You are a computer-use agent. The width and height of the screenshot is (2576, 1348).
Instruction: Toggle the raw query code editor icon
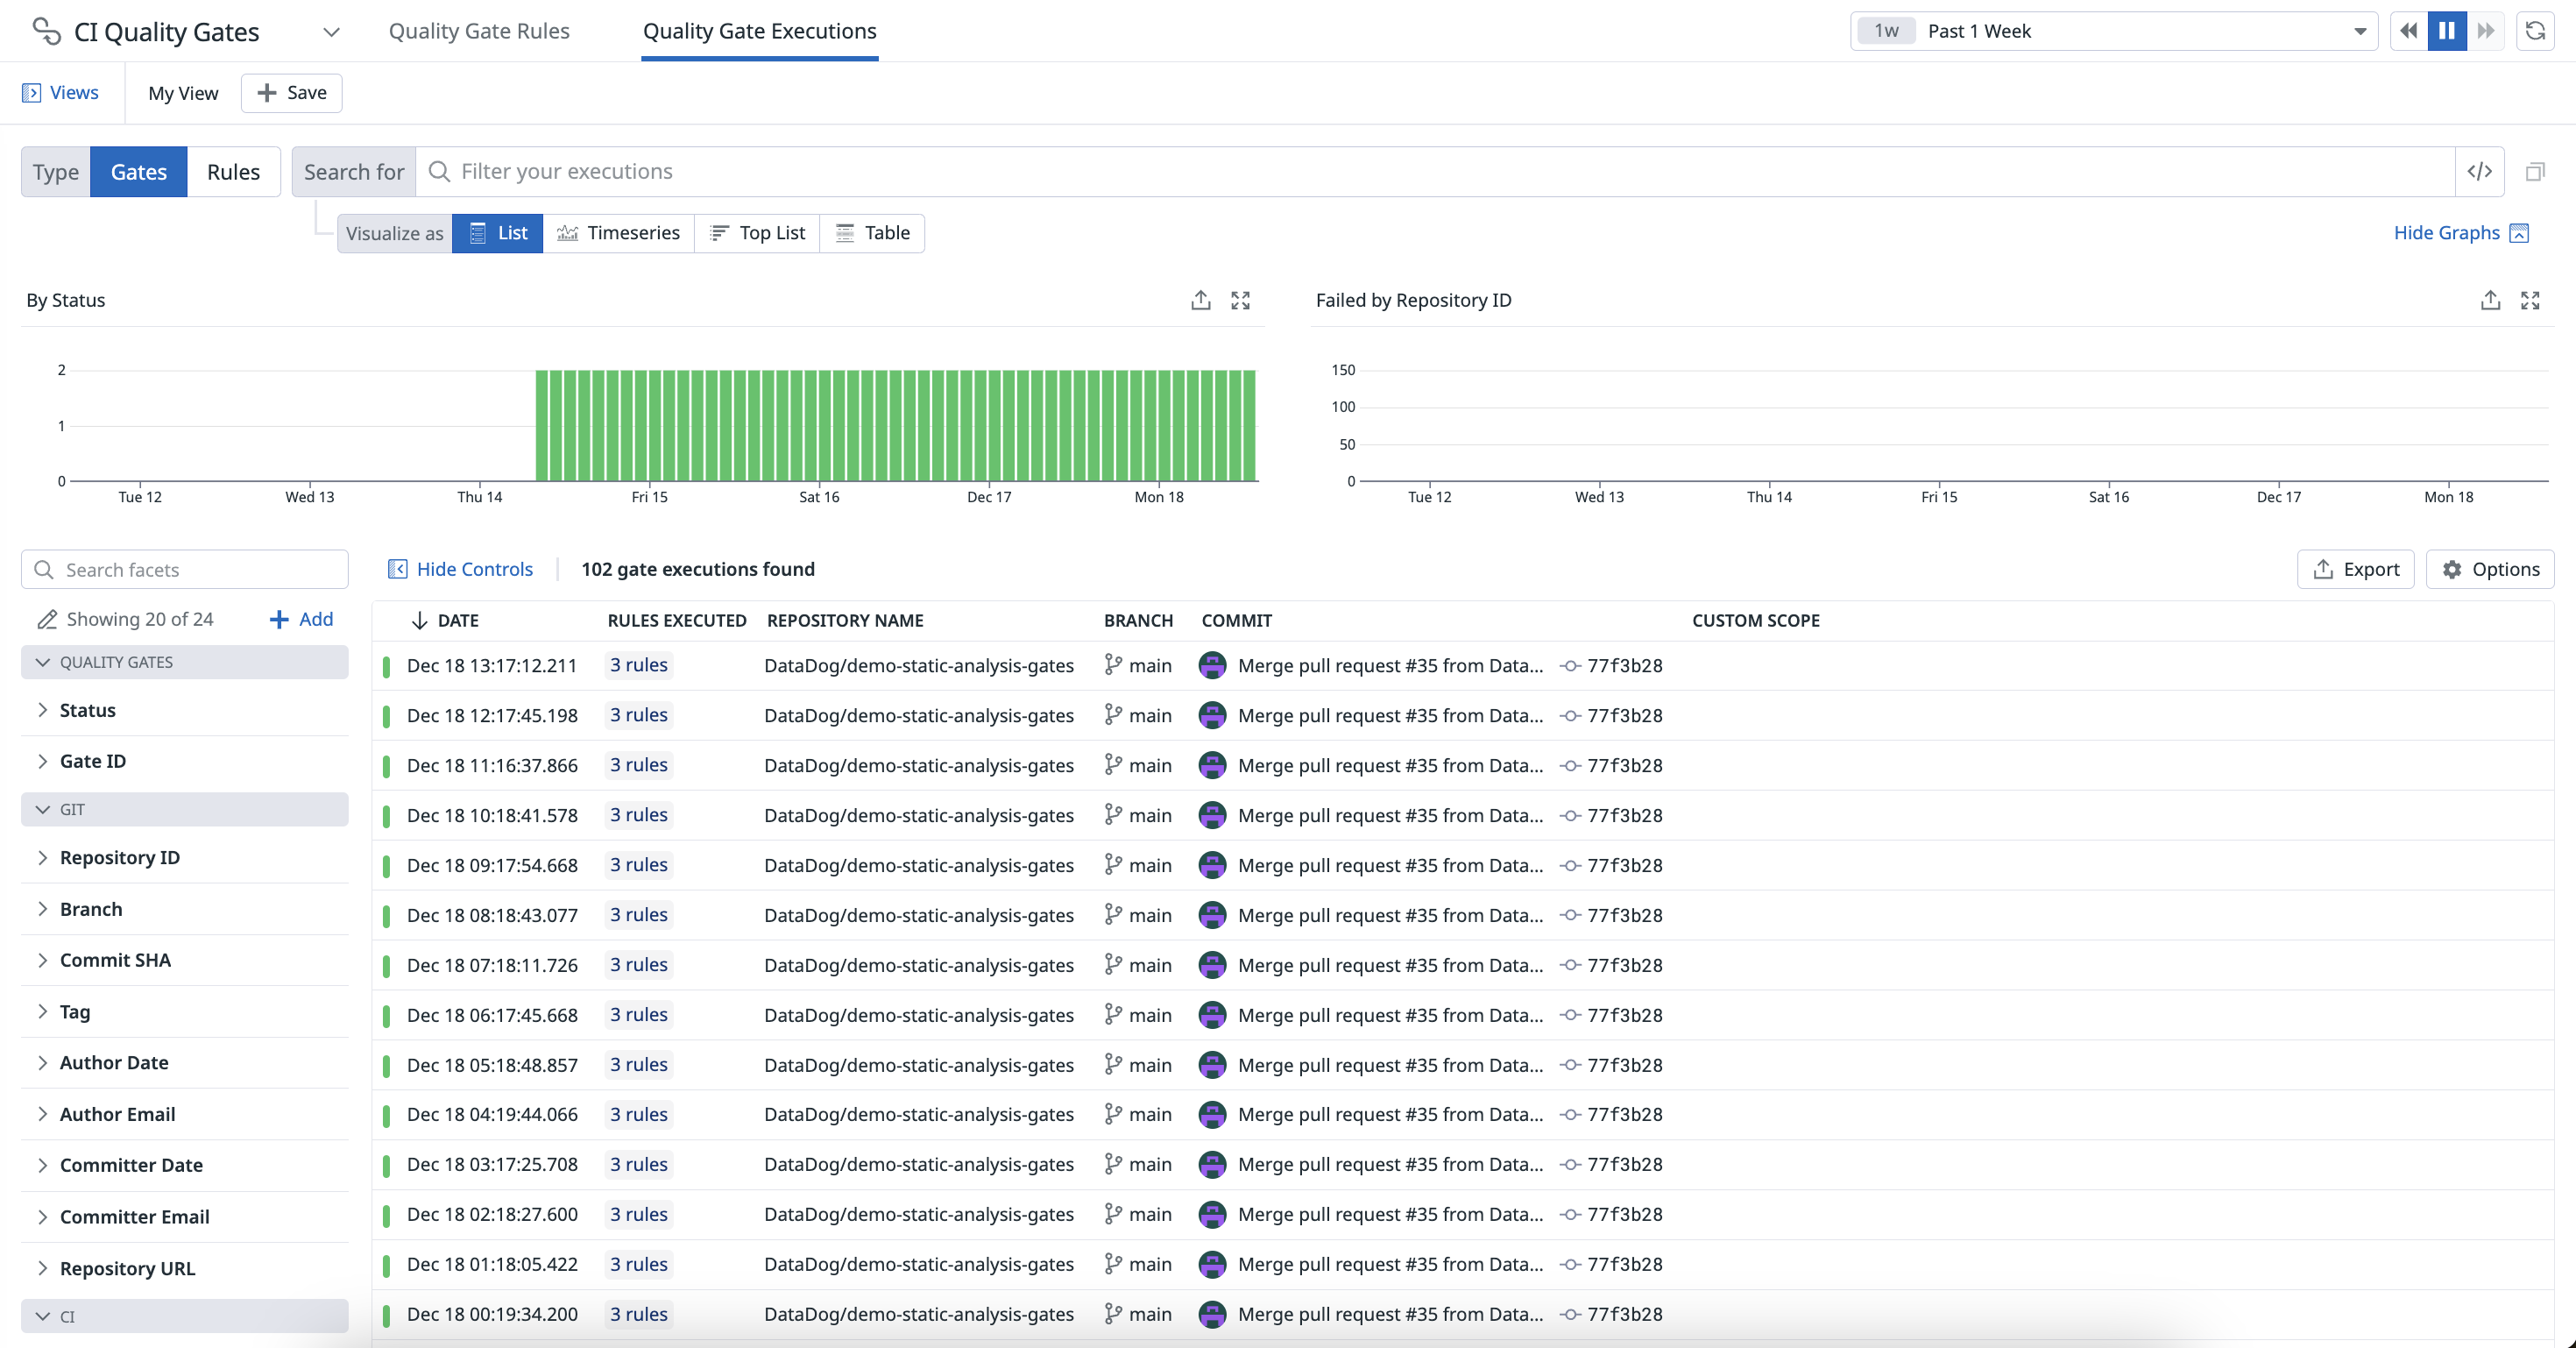pyautogui.click(x=2479, y=171)
